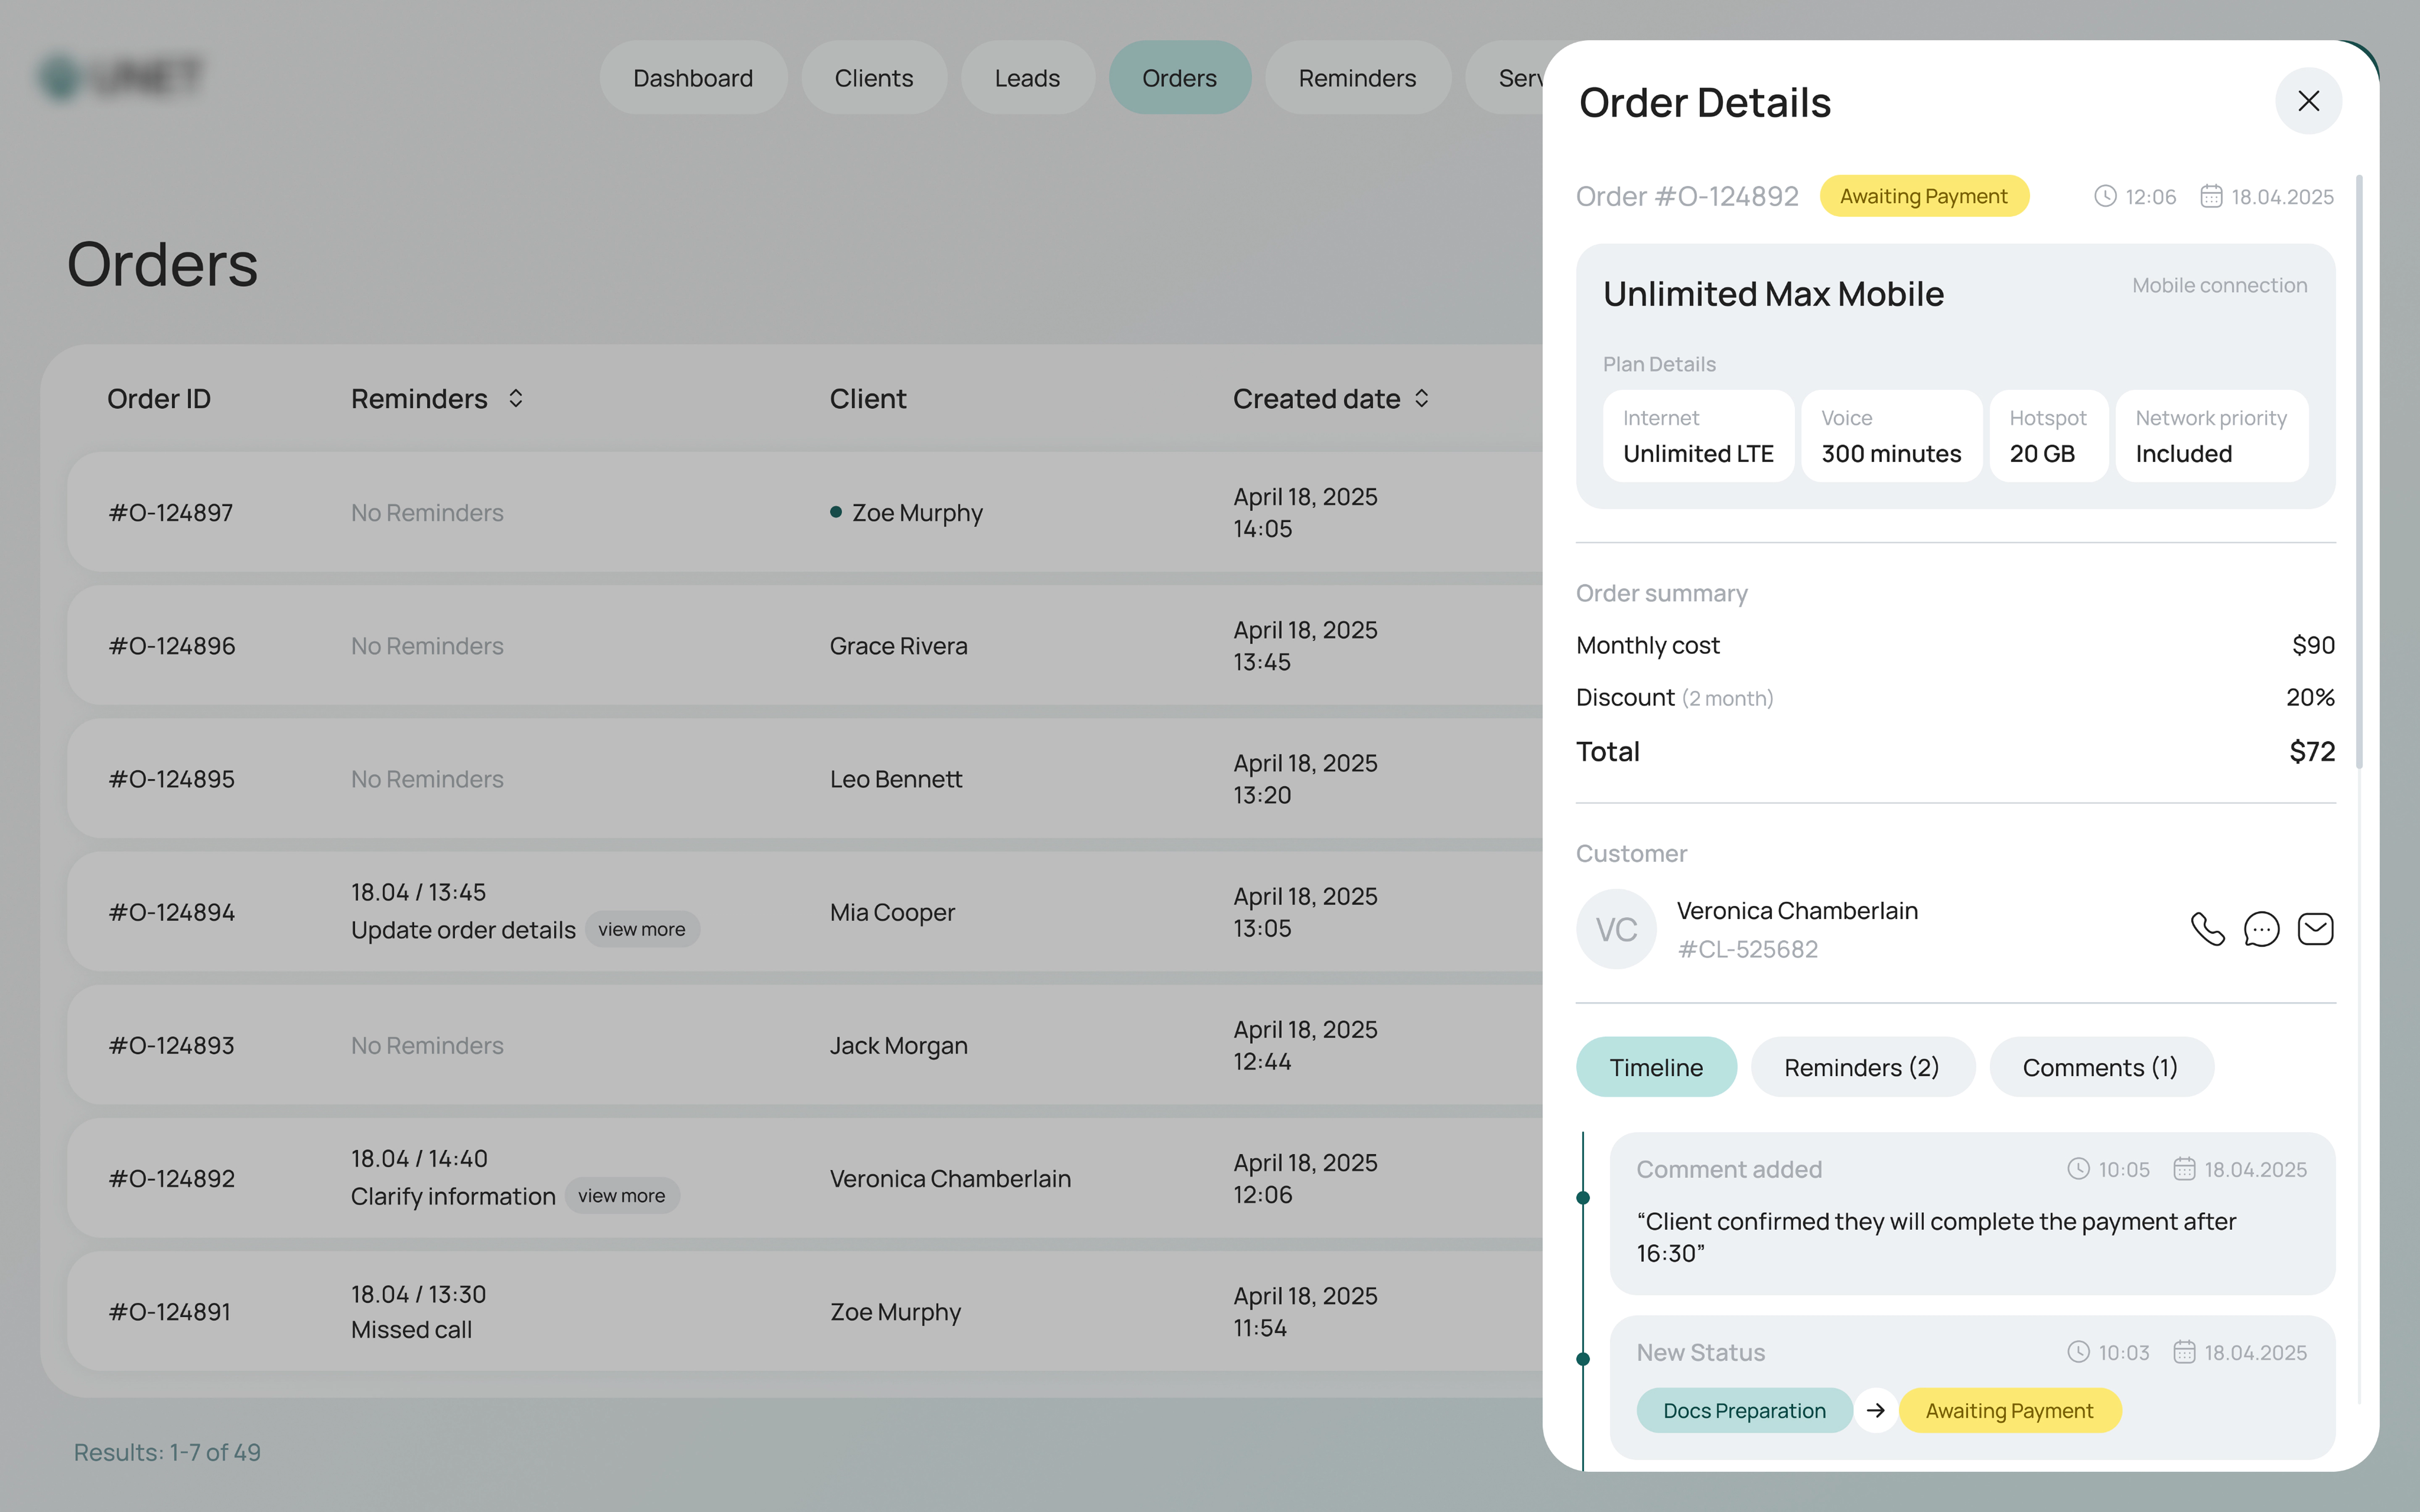This screenshot has height=1512, width=2420.
Task: Go to the Clients navigation item
Action: coord(873,78)
